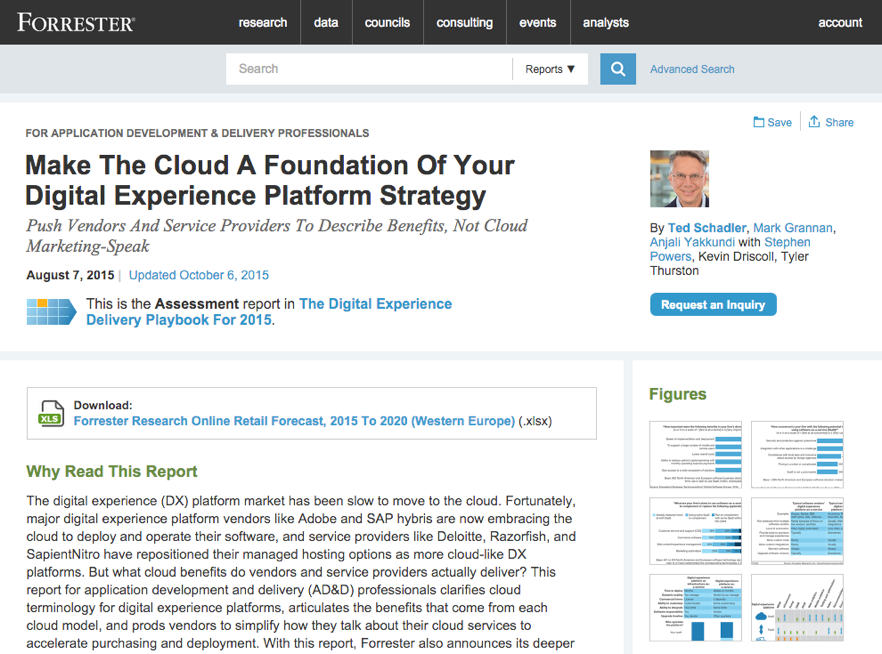Click the Why Read This Report heading
This screenshot has height=654, width=882.
pos(112,471)
